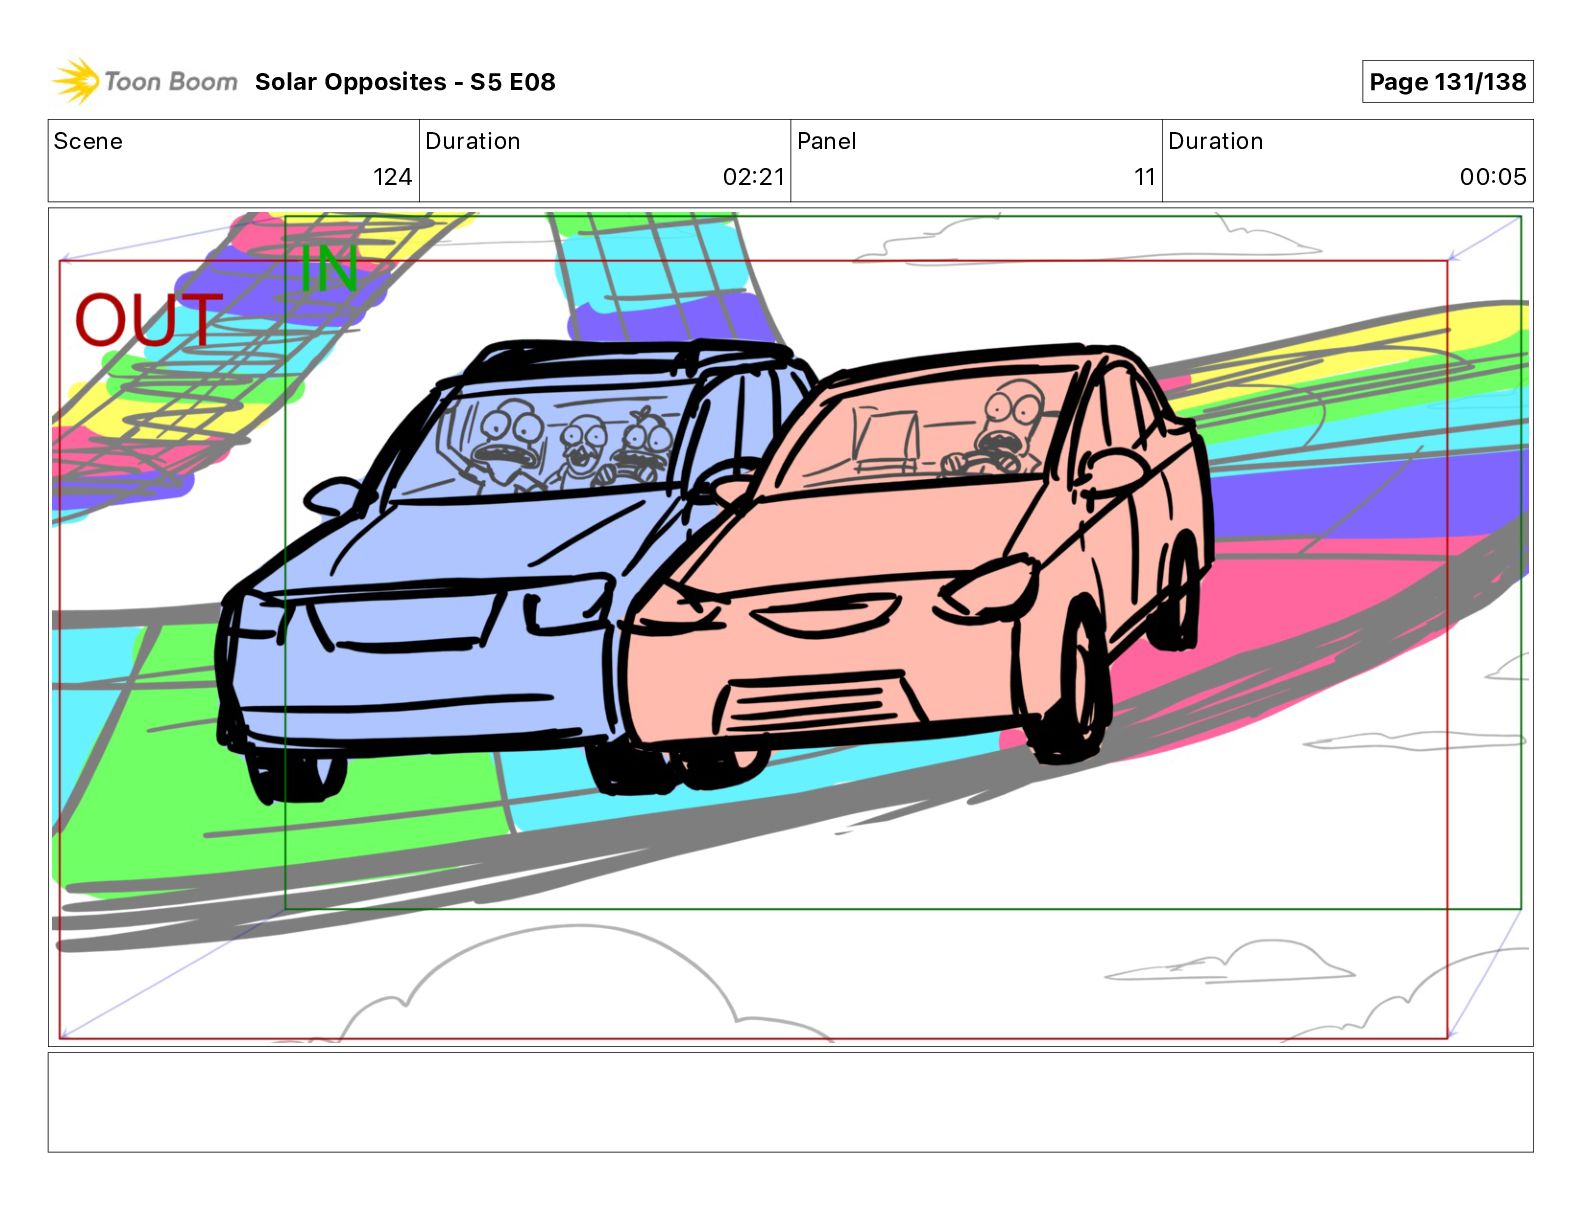Click the red 'OUT' camera label

[x=149, y=320]
